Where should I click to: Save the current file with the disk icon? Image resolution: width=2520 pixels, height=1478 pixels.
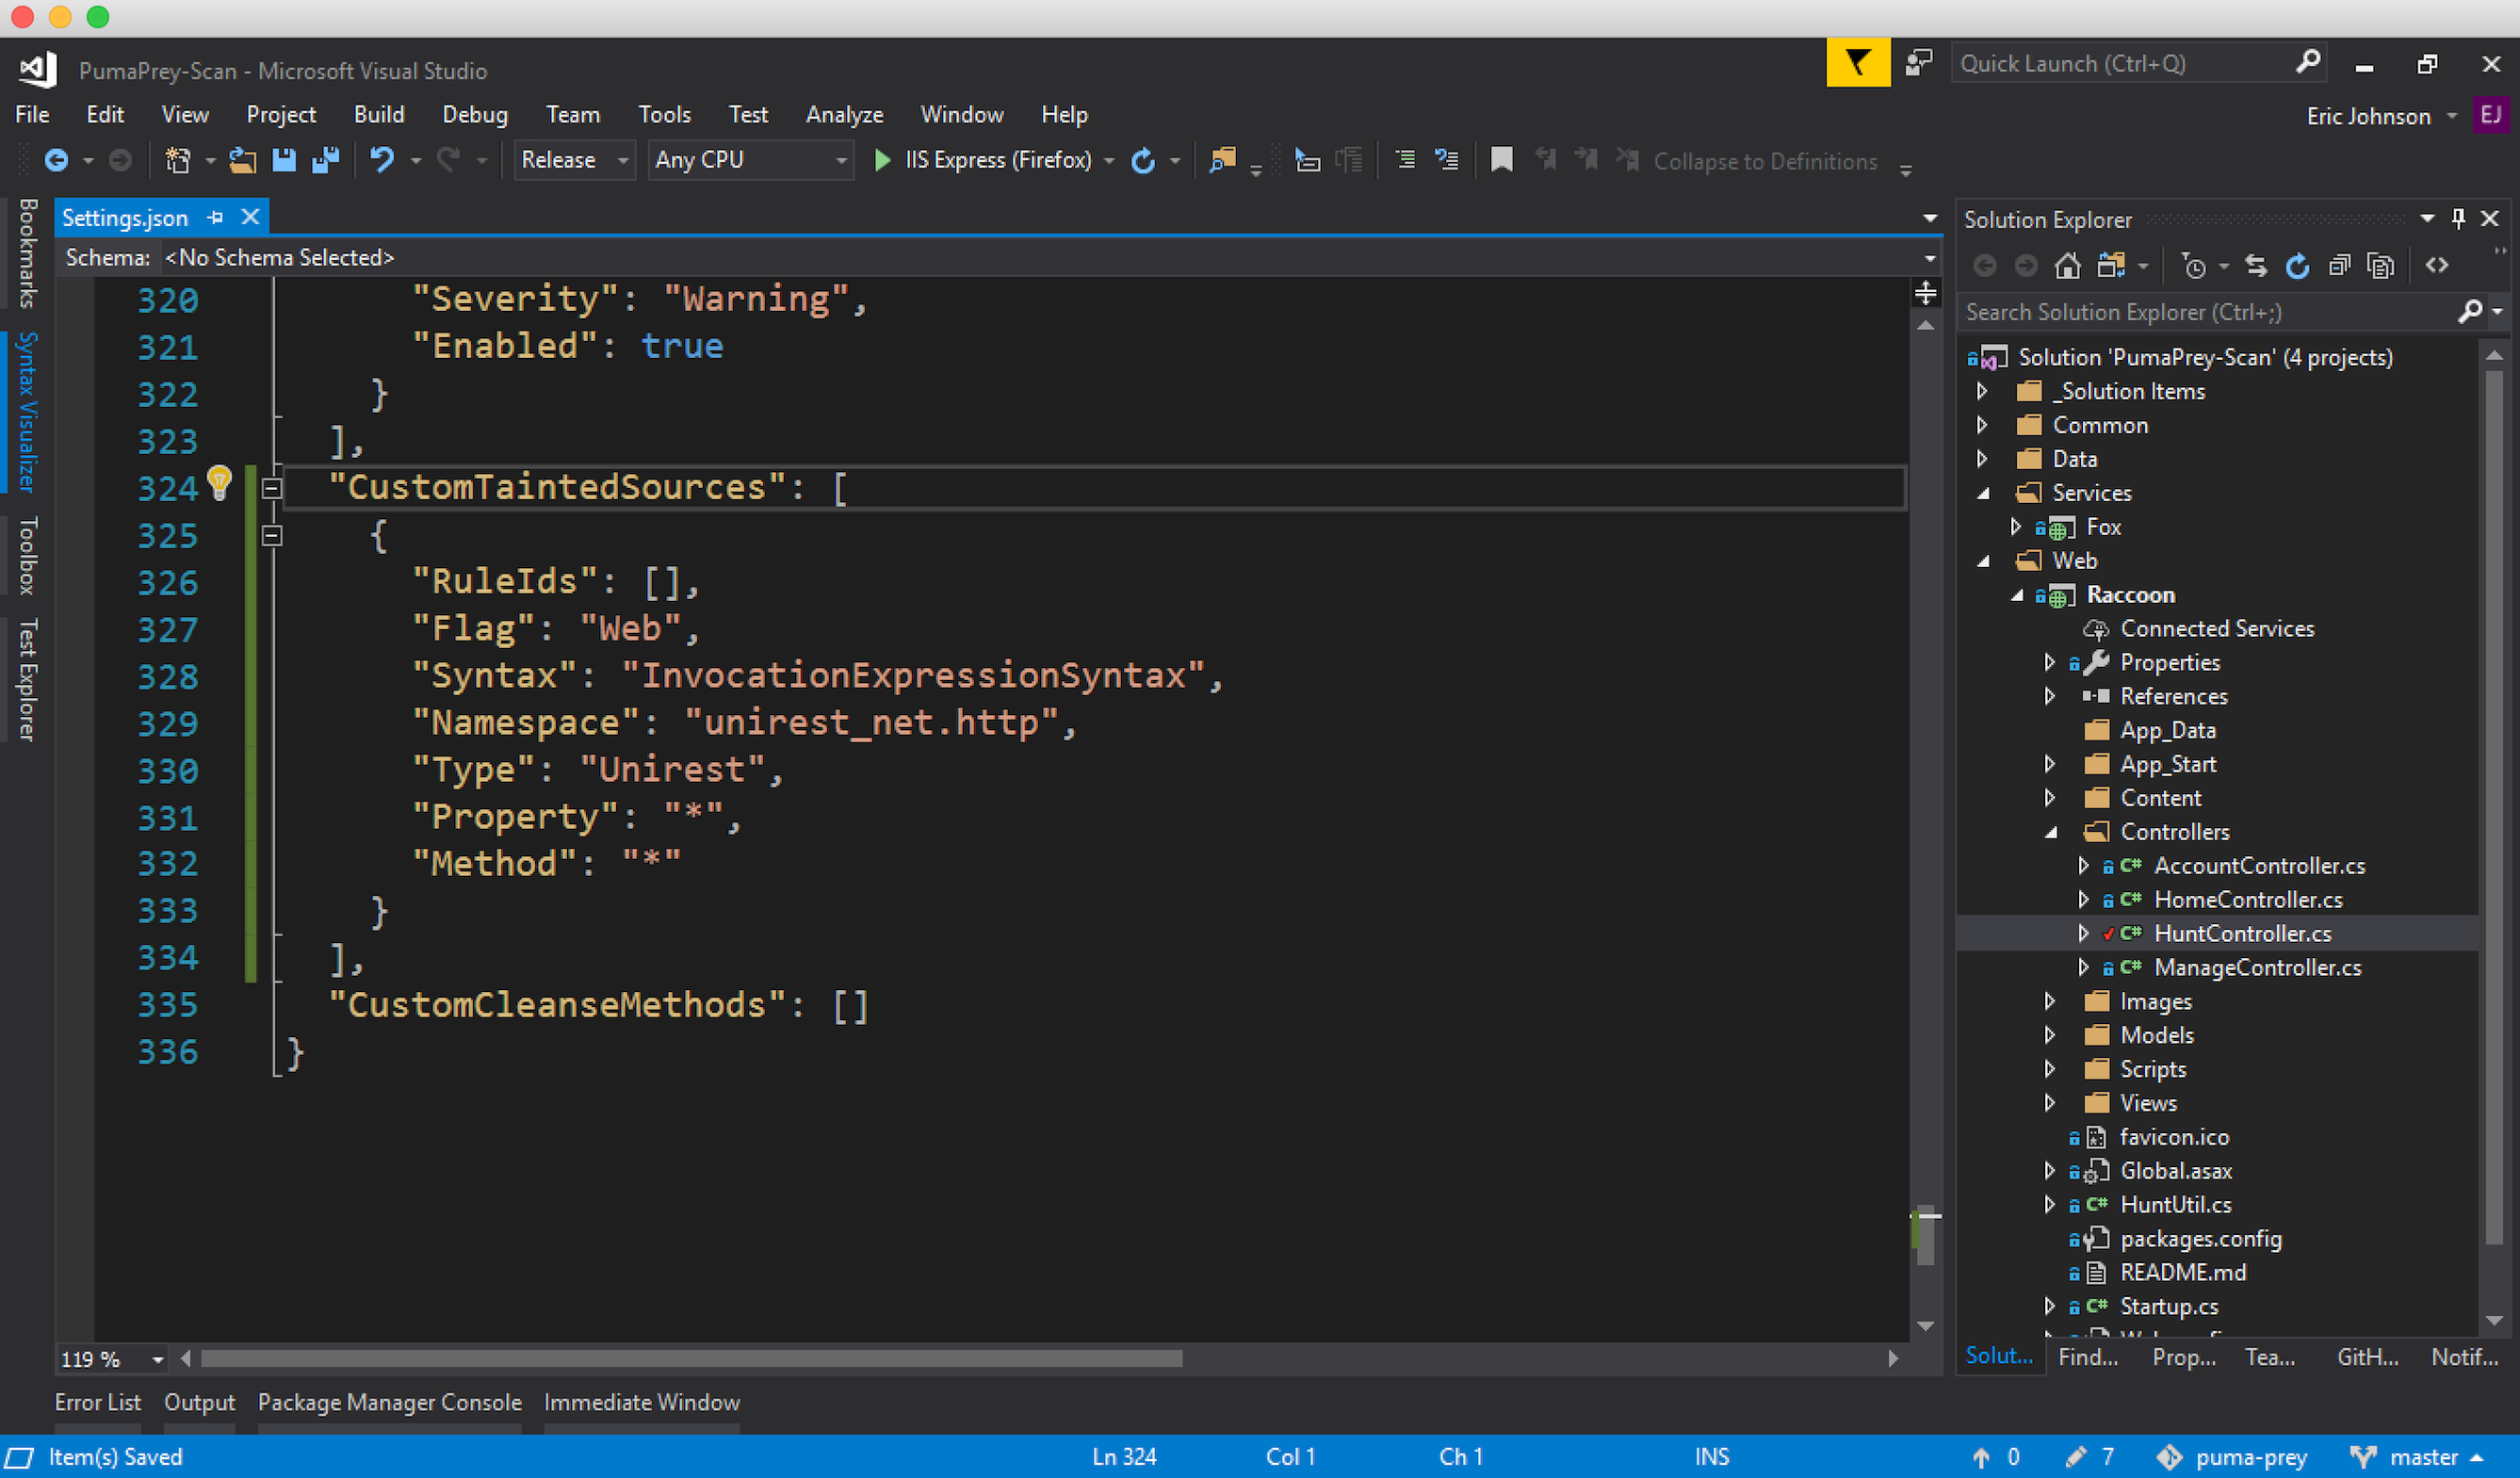coord(284,160)
